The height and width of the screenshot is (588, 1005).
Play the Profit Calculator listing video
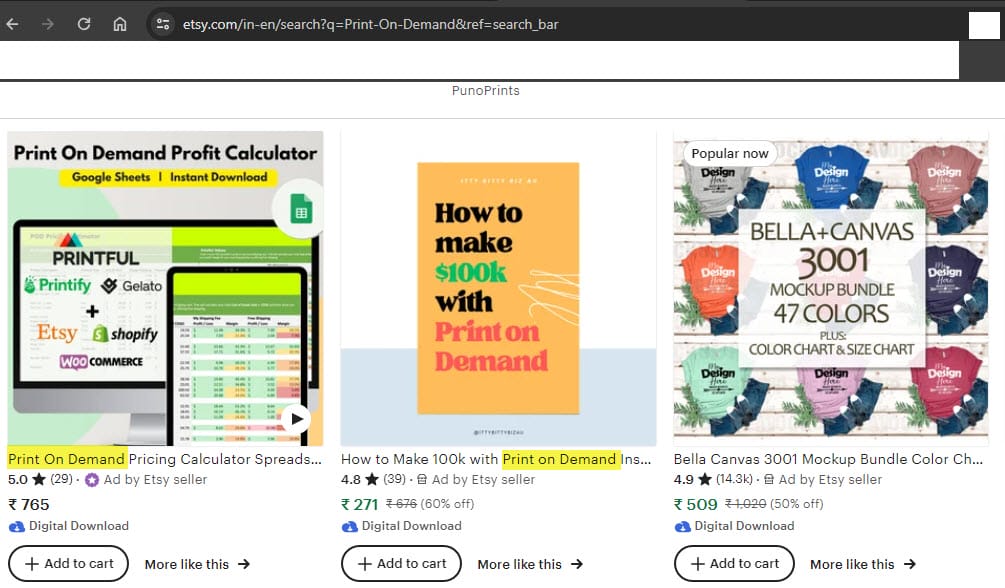(296, 419)
